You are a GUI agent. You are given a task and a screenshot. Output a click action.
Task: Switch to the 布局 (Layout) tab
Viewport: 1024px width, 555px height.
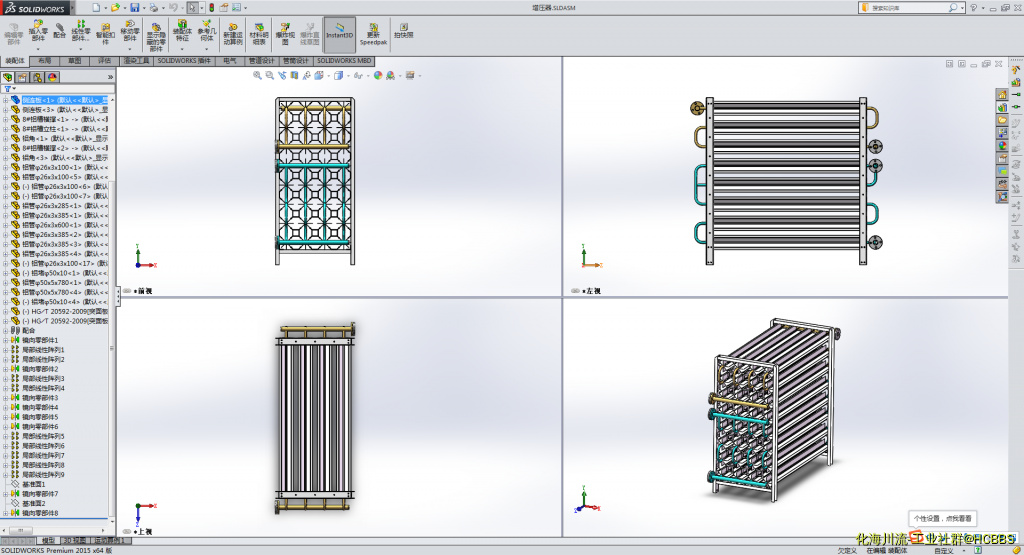pos(45,60)
